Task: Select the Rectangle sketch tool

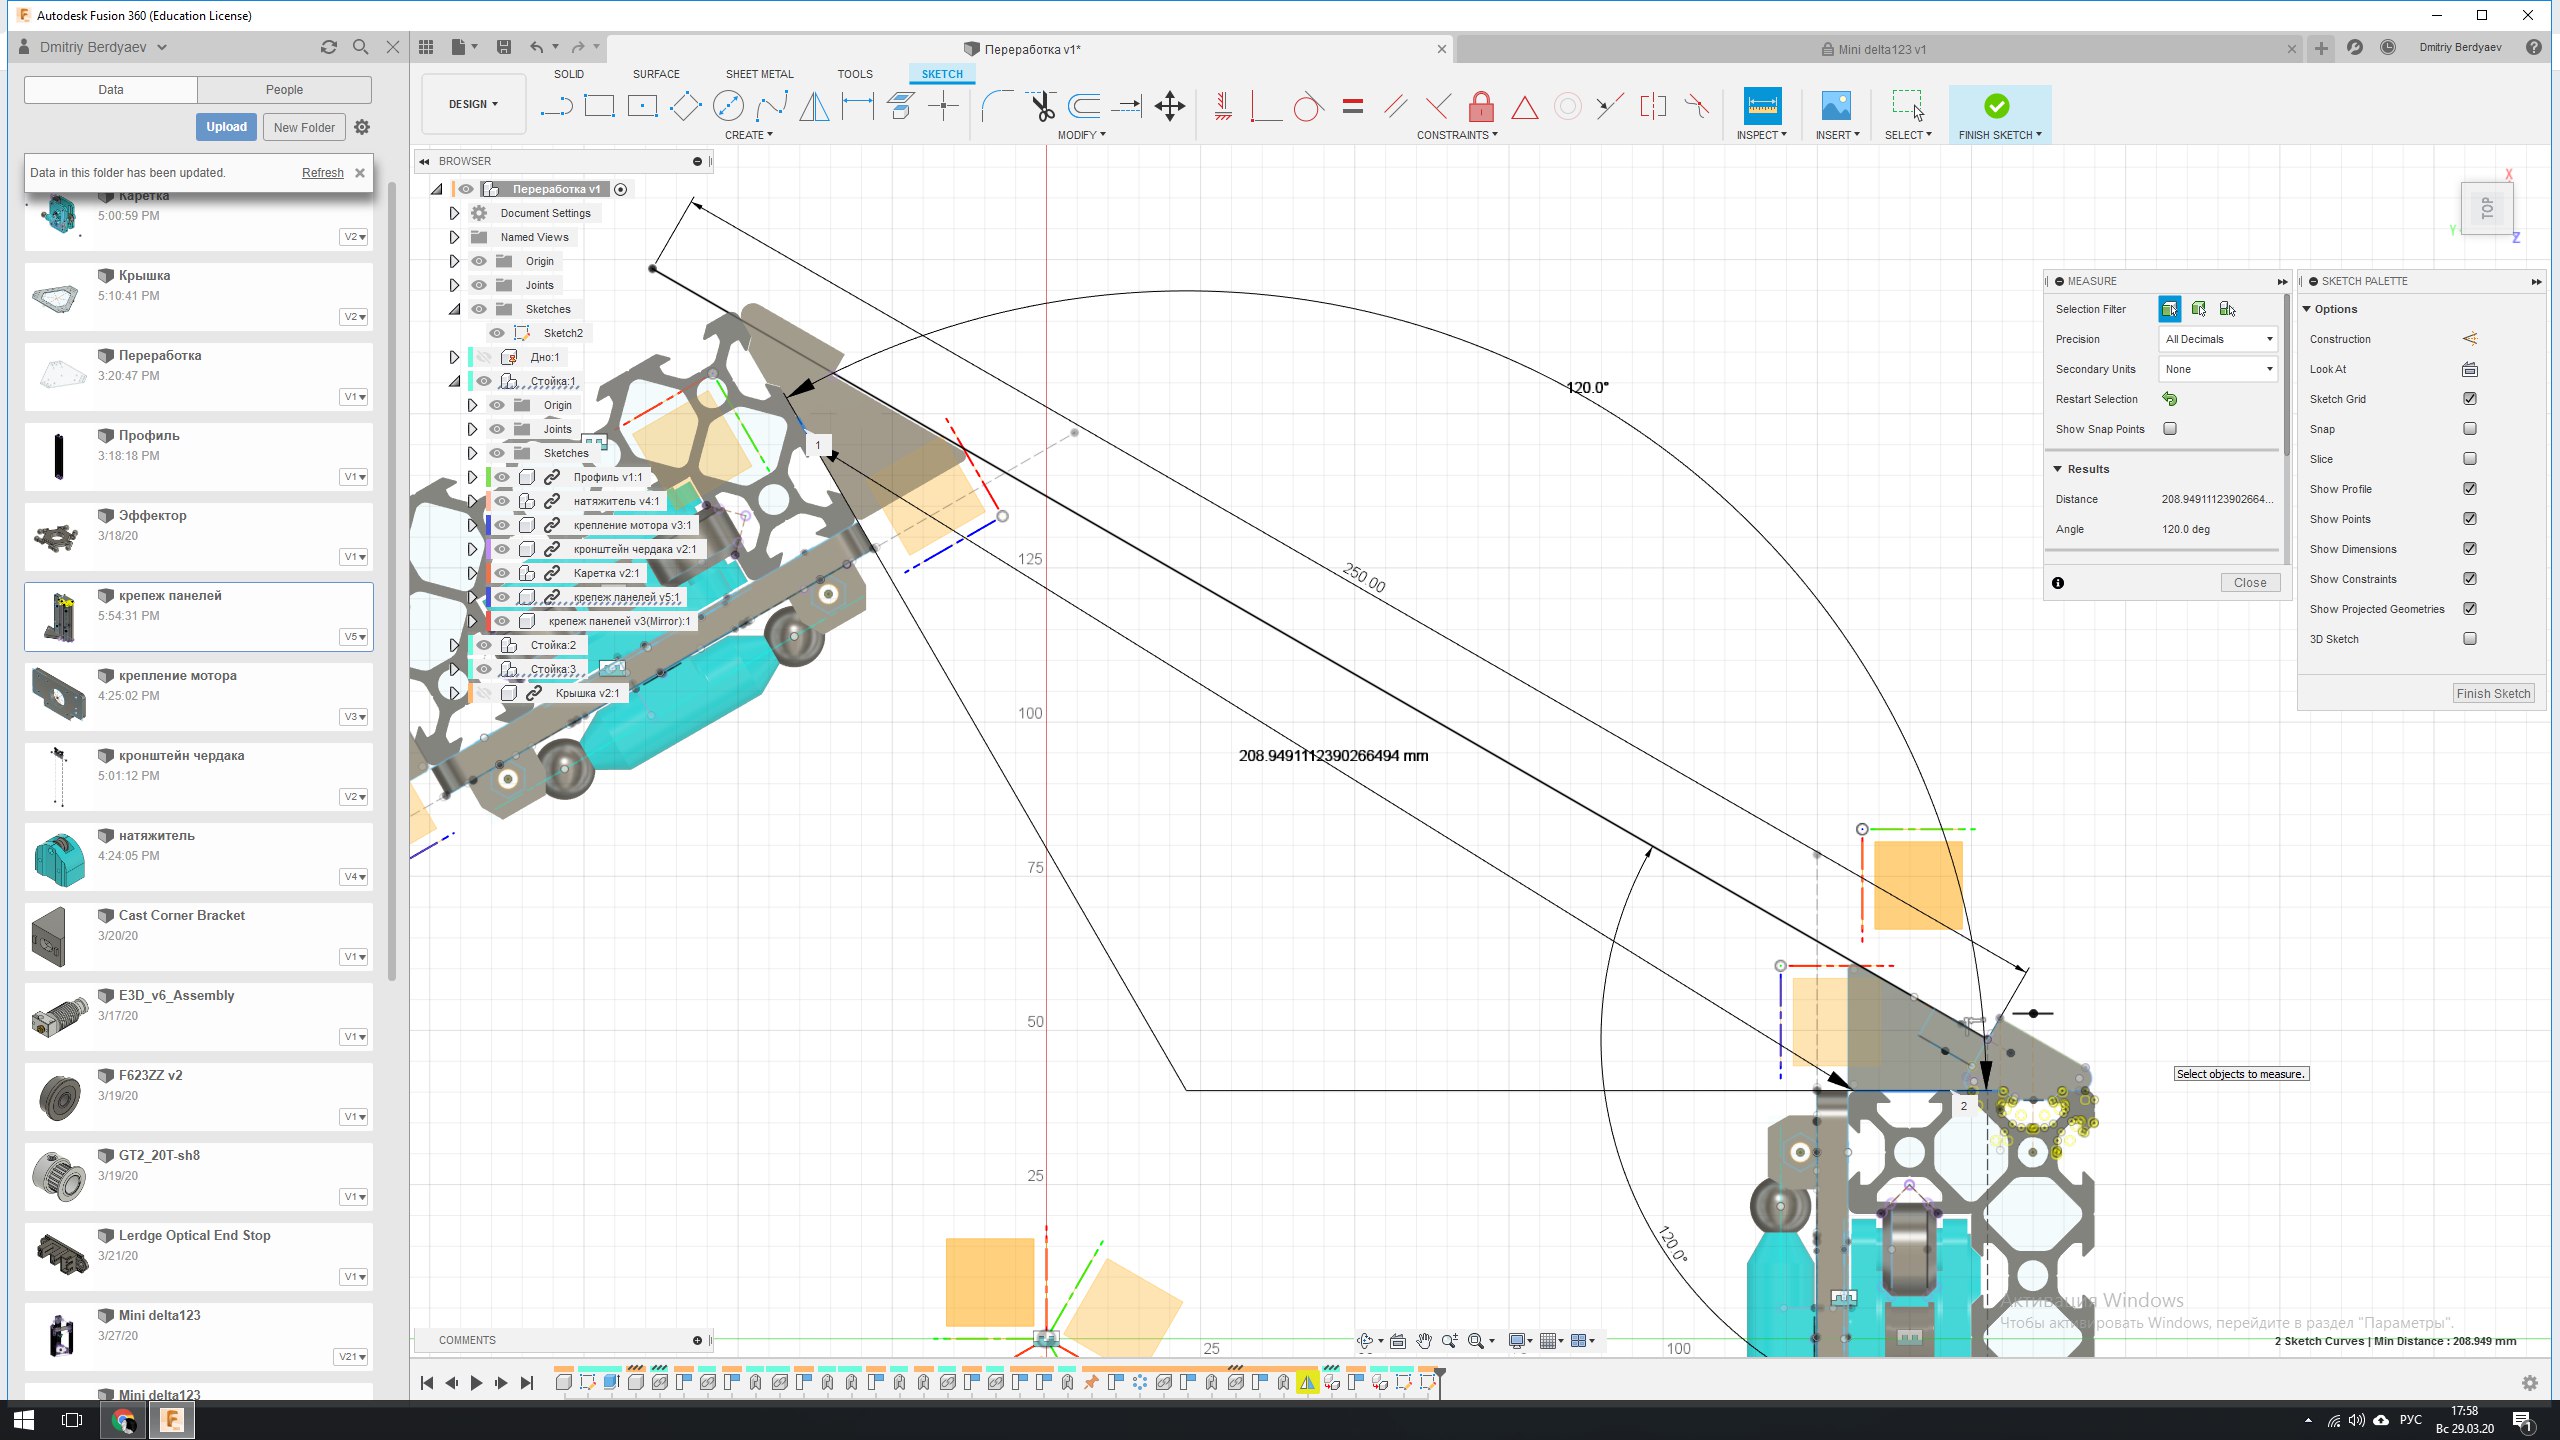Action: 599,106
